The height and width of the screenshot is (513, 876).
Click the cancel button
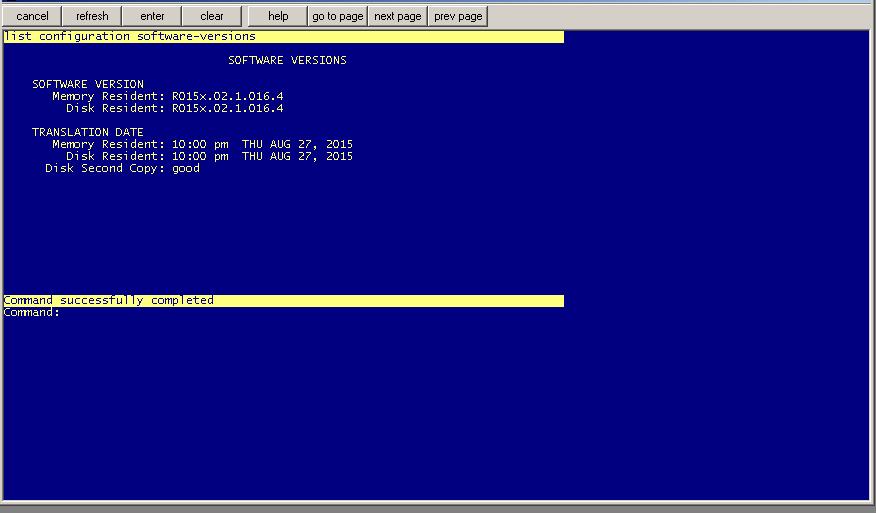coord(32,16)
